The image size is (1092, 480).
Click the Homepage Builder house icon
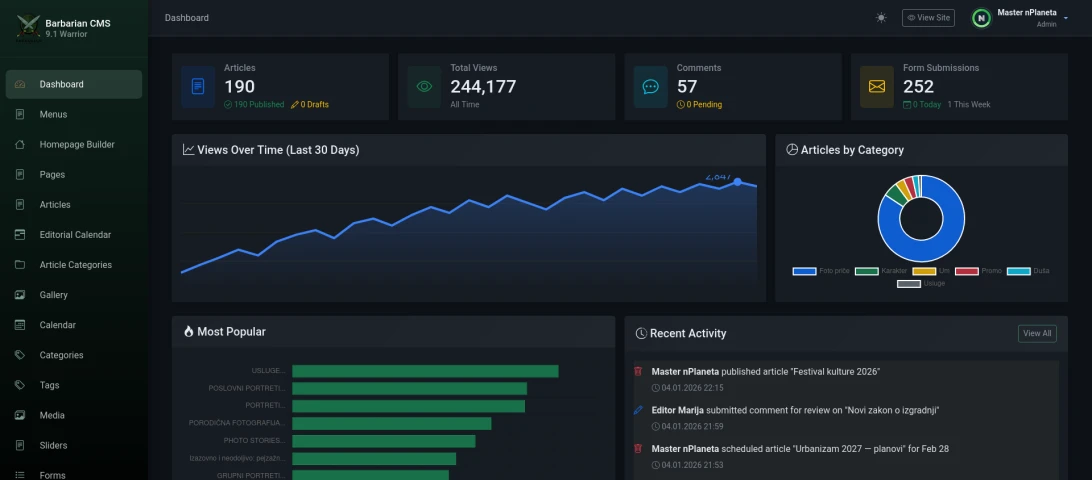pyautogui.click(x=20, y=145)
